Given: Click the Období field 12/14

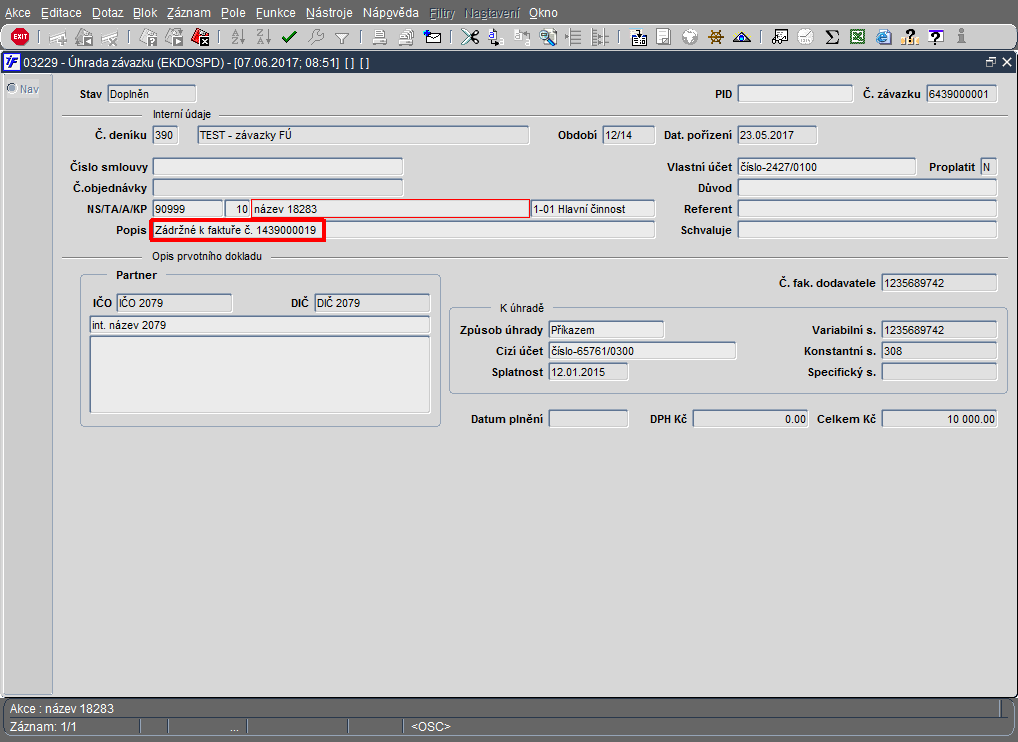Looking at the screenshot, I should click(628, 135).
